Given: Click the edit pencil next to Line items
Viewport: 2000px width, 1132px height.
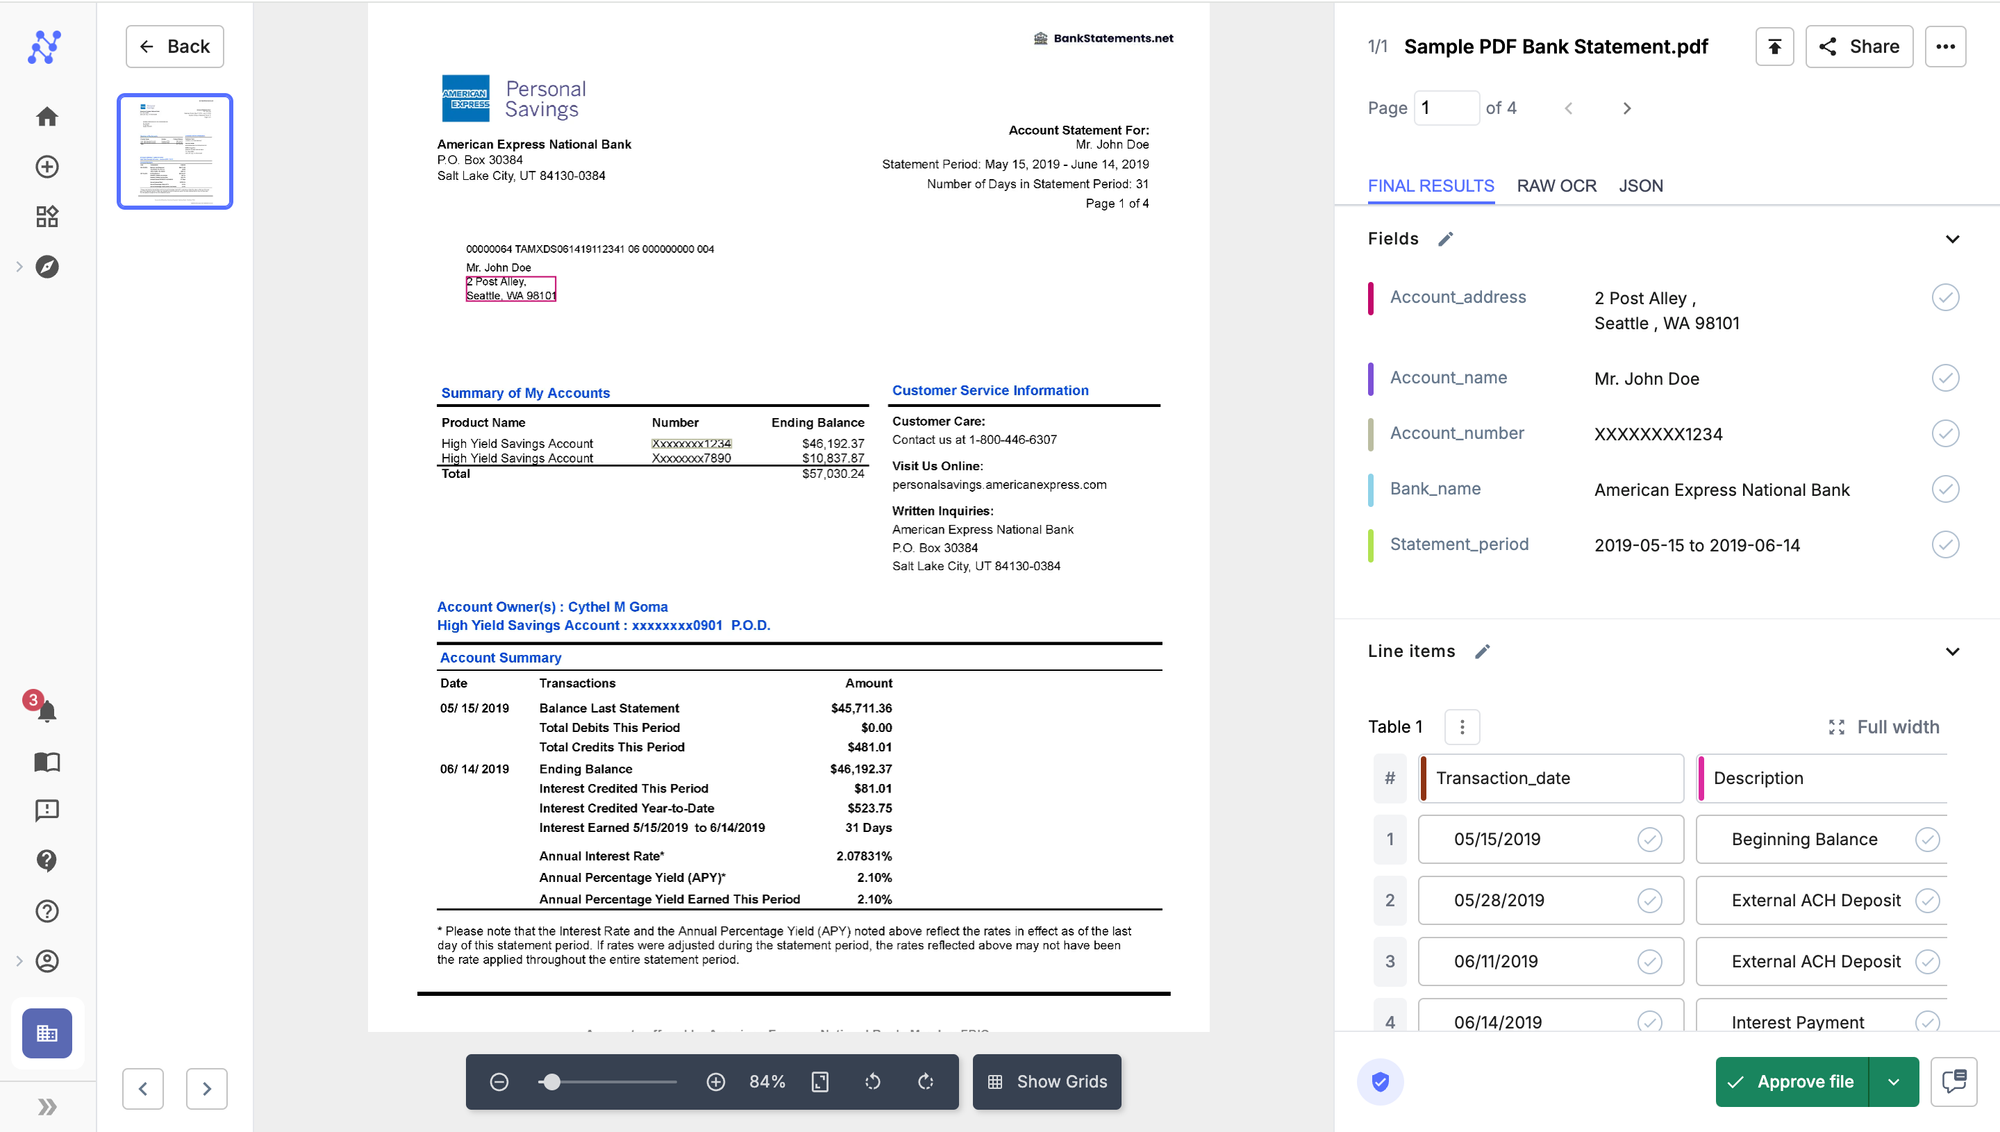Looking at the screenshot, I should [1482, 651].
